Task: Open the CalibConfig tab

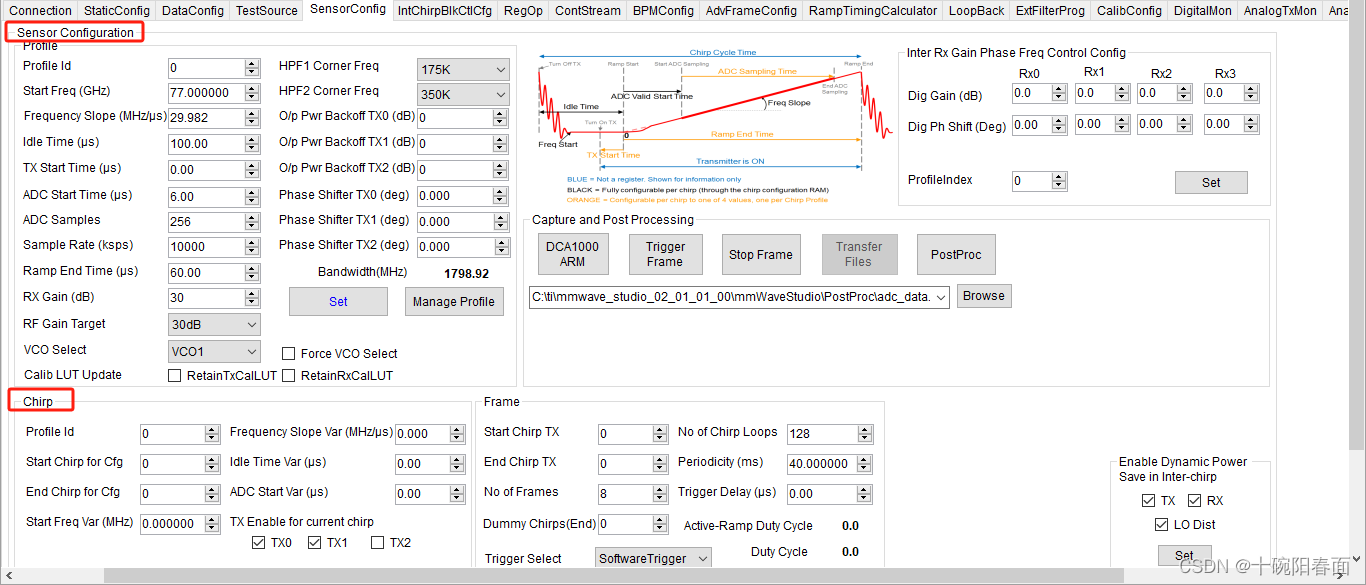Action: [1129, 11]
